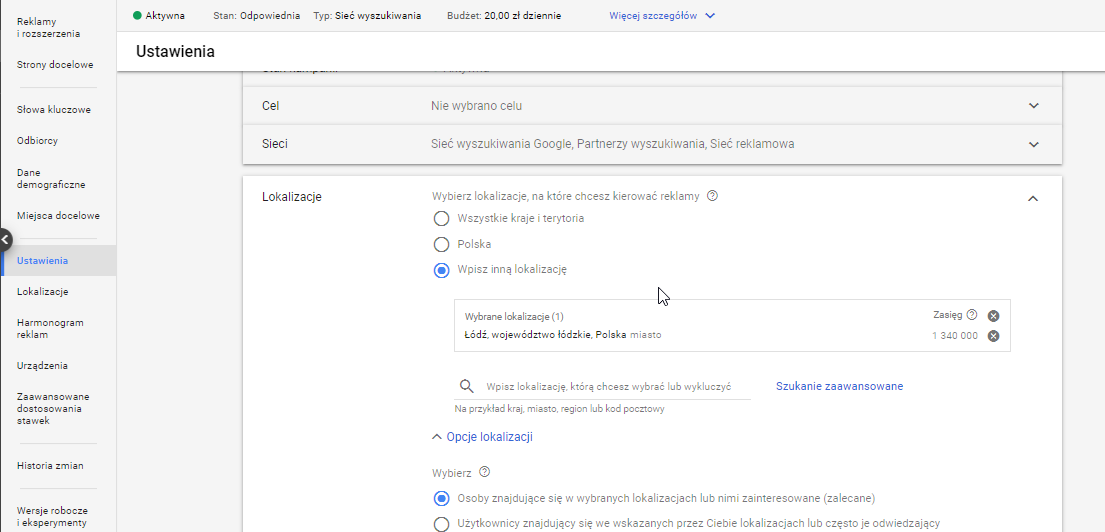
Task: Click the Zasięg help question mark icon
Action: pos(972,314)
